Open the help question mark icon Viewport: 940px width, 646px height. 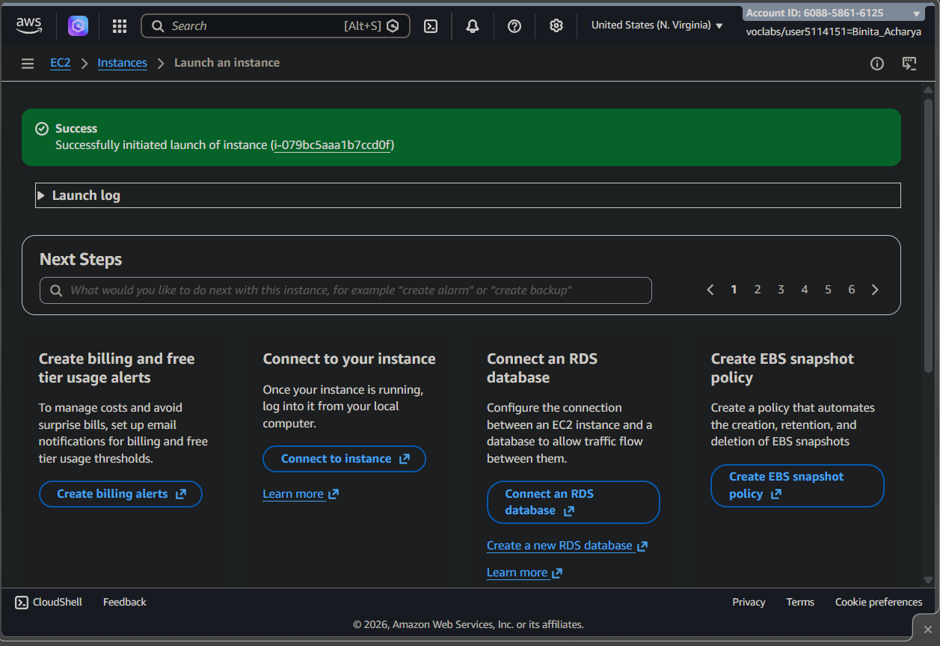[x=514, y=26]
